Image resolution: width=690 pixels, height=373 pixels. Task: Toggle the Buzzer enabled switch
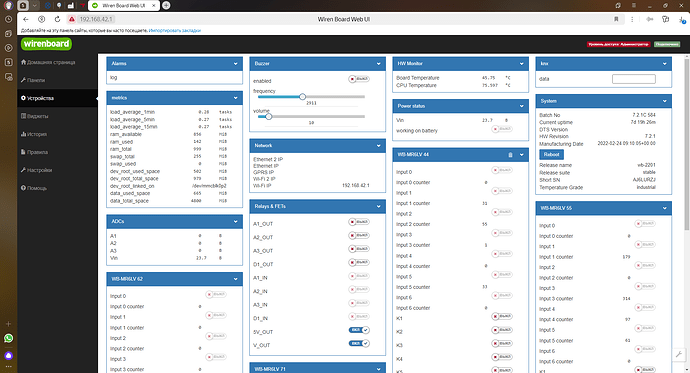[x=359, y=79]
